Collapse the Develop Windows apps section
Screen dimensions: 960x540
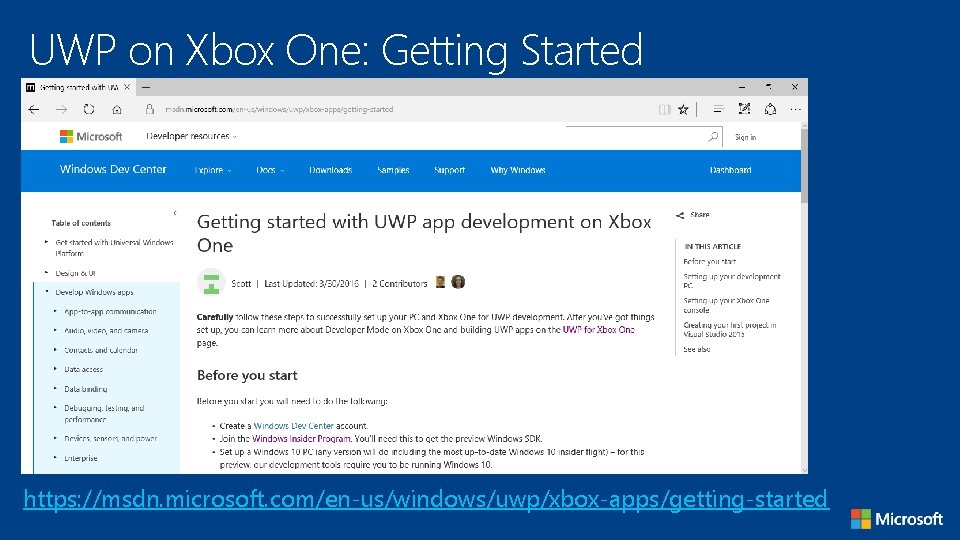coord(94,292)
